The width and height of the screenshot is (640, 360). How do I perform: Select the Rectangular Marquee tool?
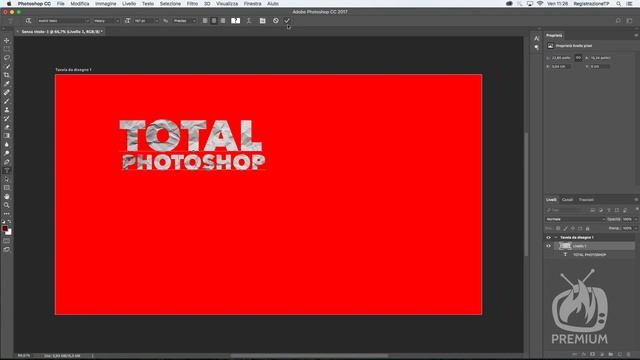pos(7,49)
